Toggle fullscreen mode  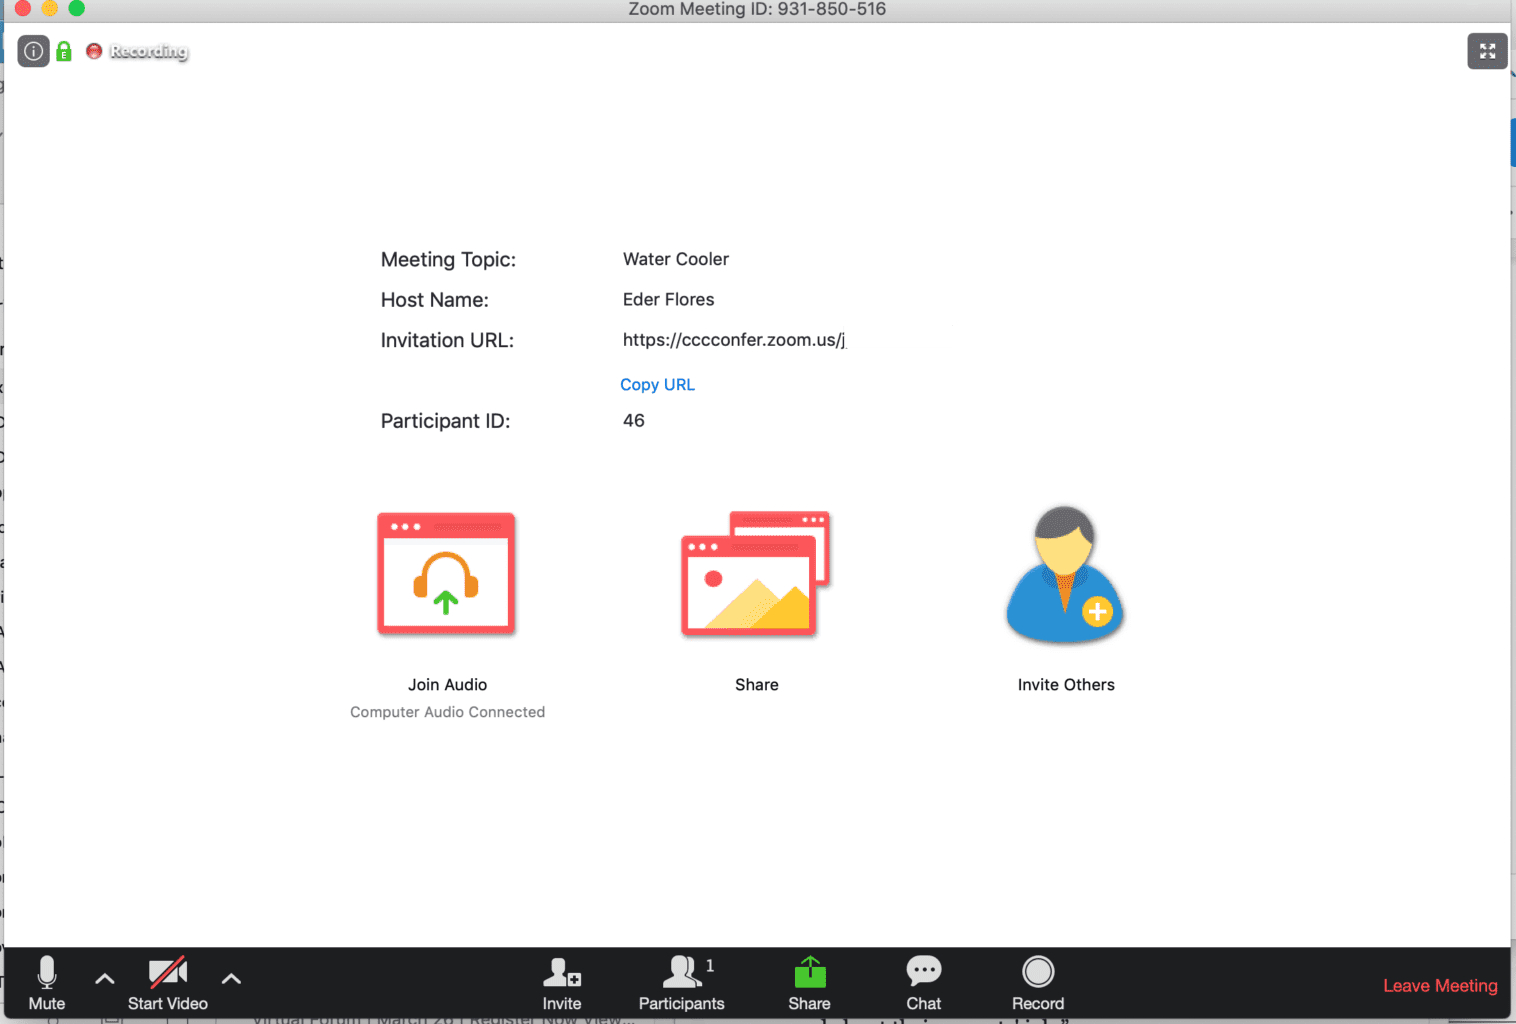(1487, 51)
